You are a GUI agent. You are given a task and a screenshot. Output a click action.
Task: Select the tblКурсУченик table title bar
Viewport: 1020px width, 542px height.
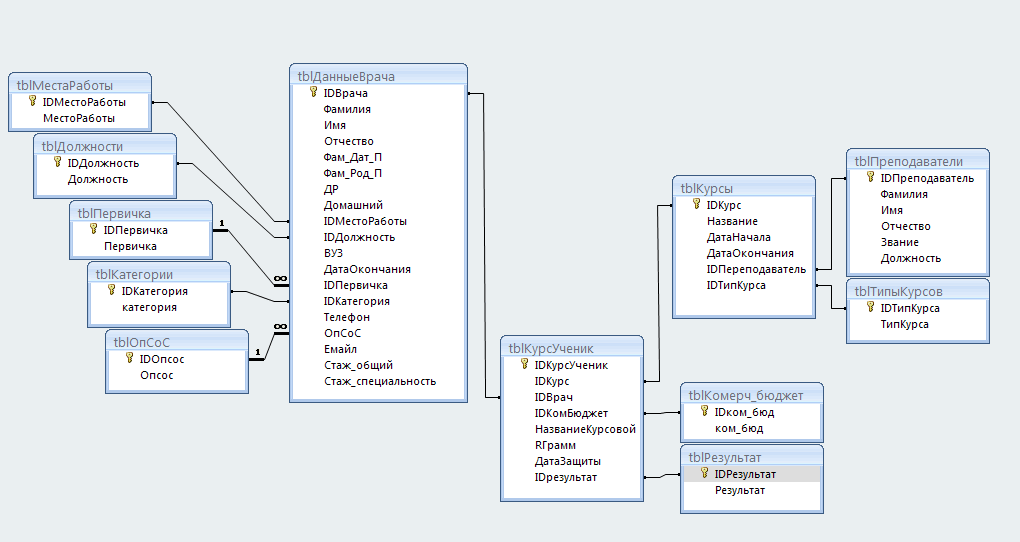tap(572, 348)
